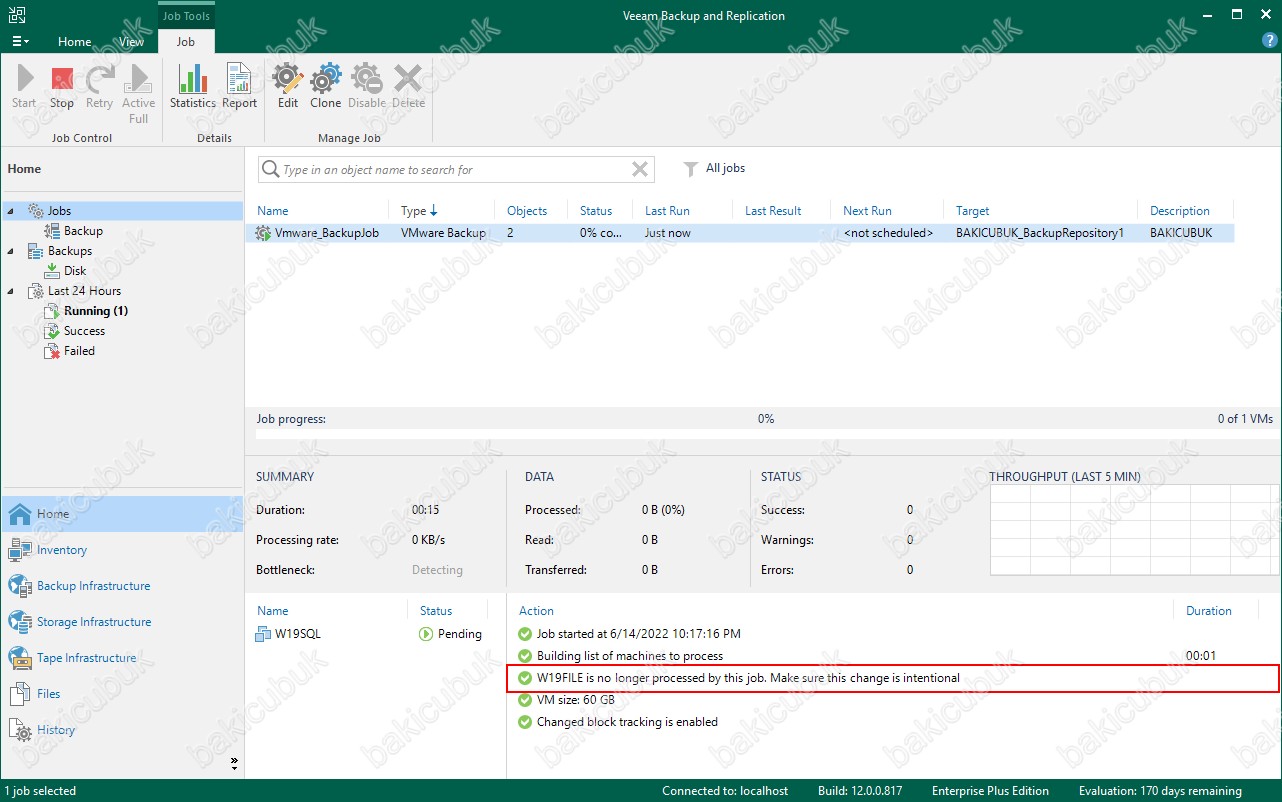The height and width of the screenshot is (802, 1282).
Task: Click Action column header
Action: pos(536,611)
